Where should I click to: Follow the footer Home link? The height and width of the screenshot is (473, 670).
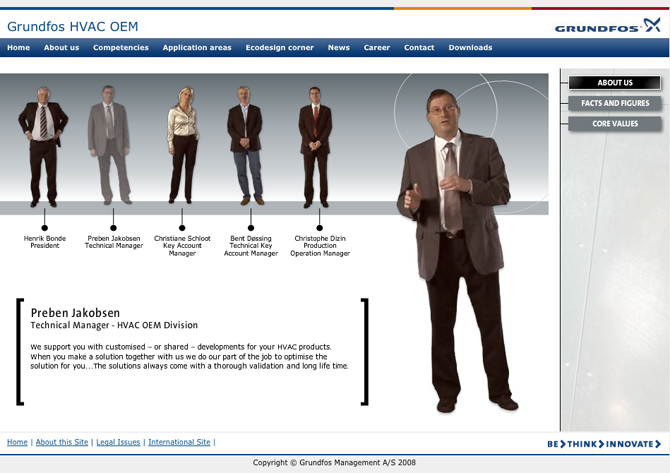(x=17, y=442)
